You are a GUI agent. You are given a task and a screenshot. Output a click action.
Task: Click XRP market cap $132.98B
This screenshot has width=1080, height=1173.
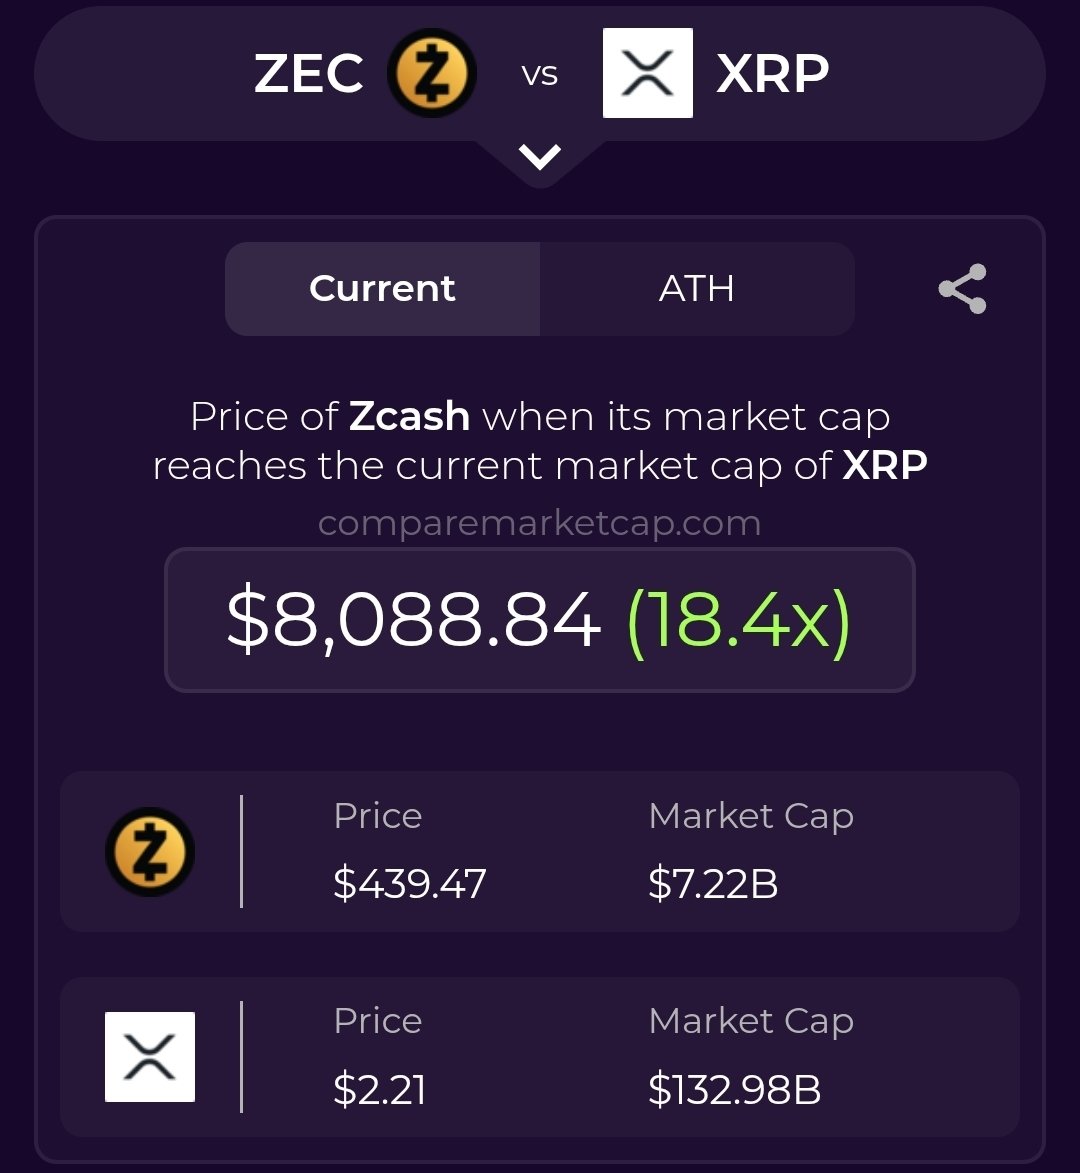[734, 1089]
